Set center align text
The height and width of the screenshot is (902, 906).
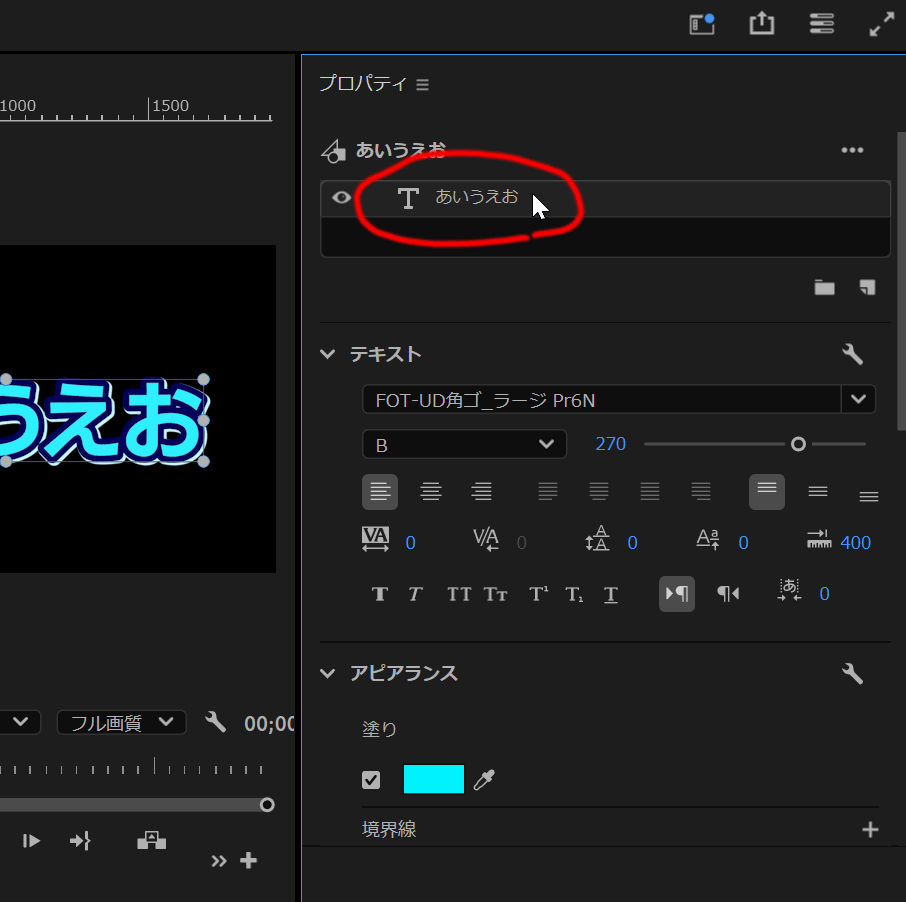(430, 492)
